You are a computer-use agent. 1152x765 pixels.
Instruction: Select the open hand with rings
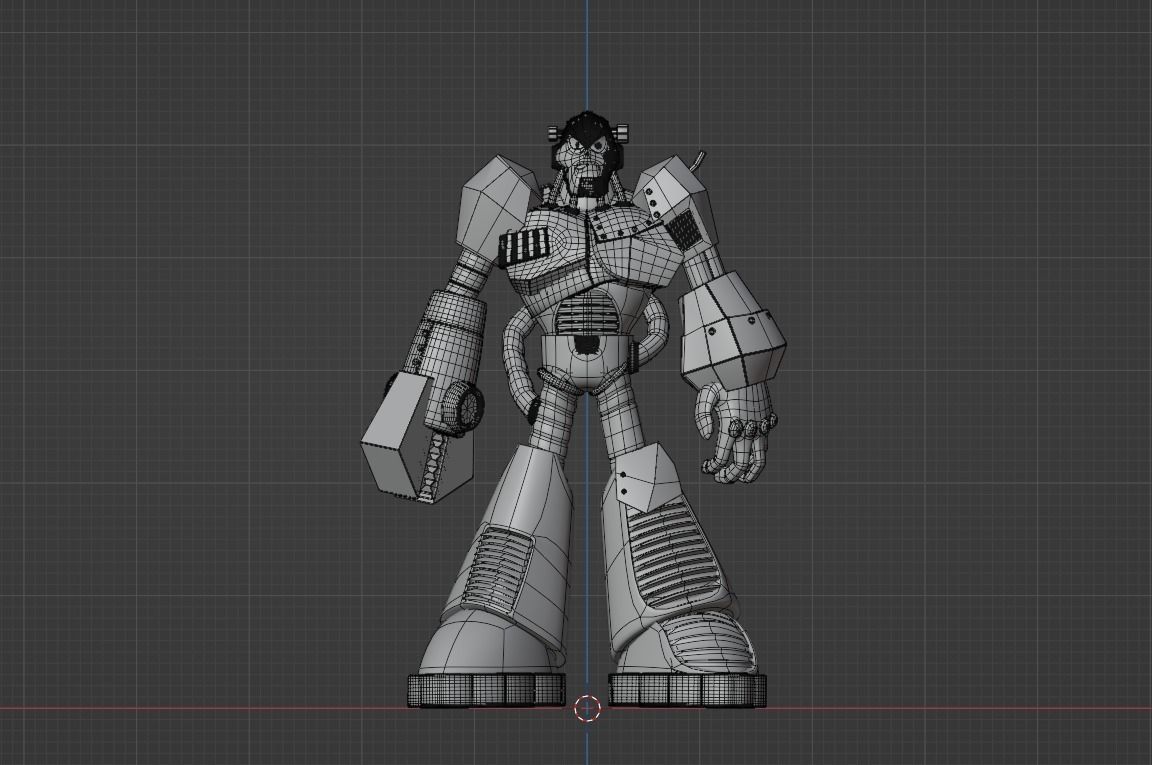click(x=735, y=432)
